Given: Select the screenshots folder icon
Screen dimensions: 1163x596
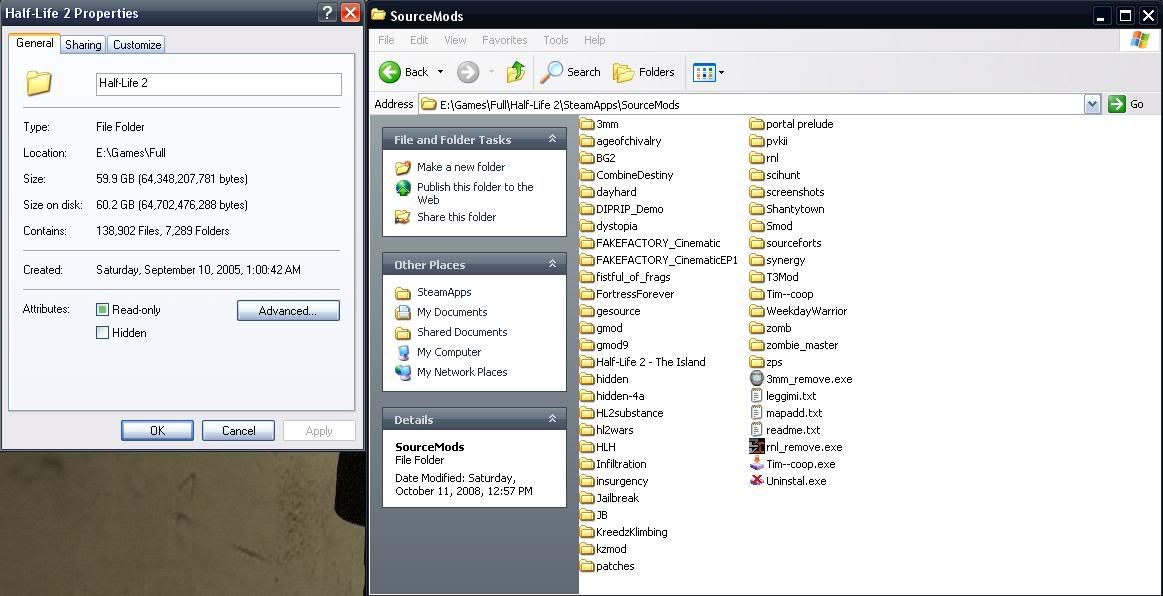Looking at the screenshot, I should tap(757, 192).
